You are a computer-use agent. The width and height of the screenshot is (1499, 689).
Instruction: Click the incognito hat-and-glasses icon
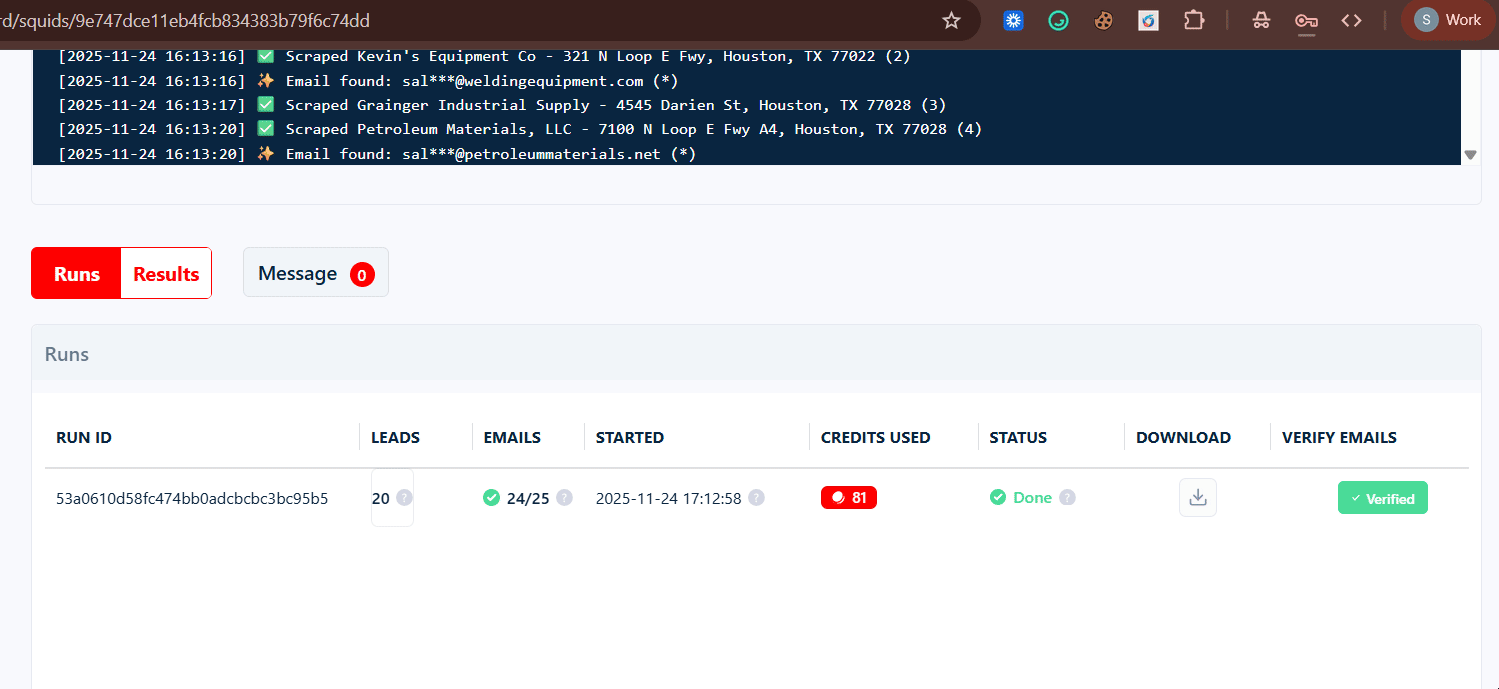click(1261, 20)
